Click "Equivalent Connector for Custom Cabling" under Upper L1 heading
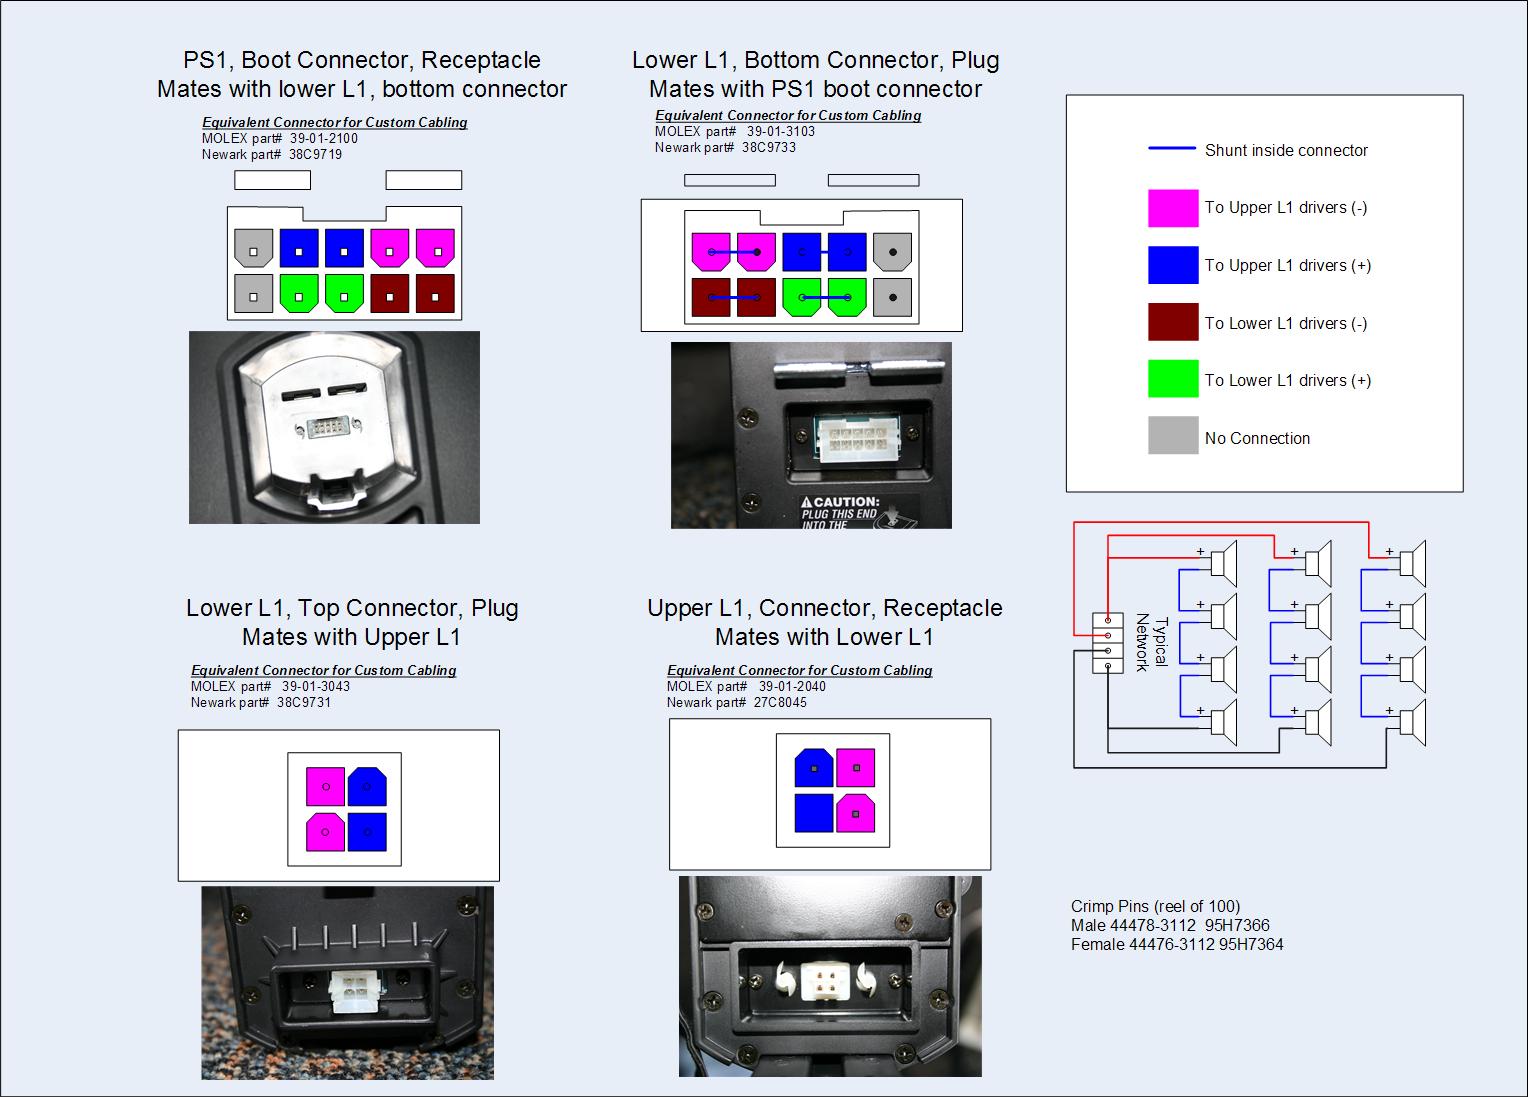 pos(799,670)
